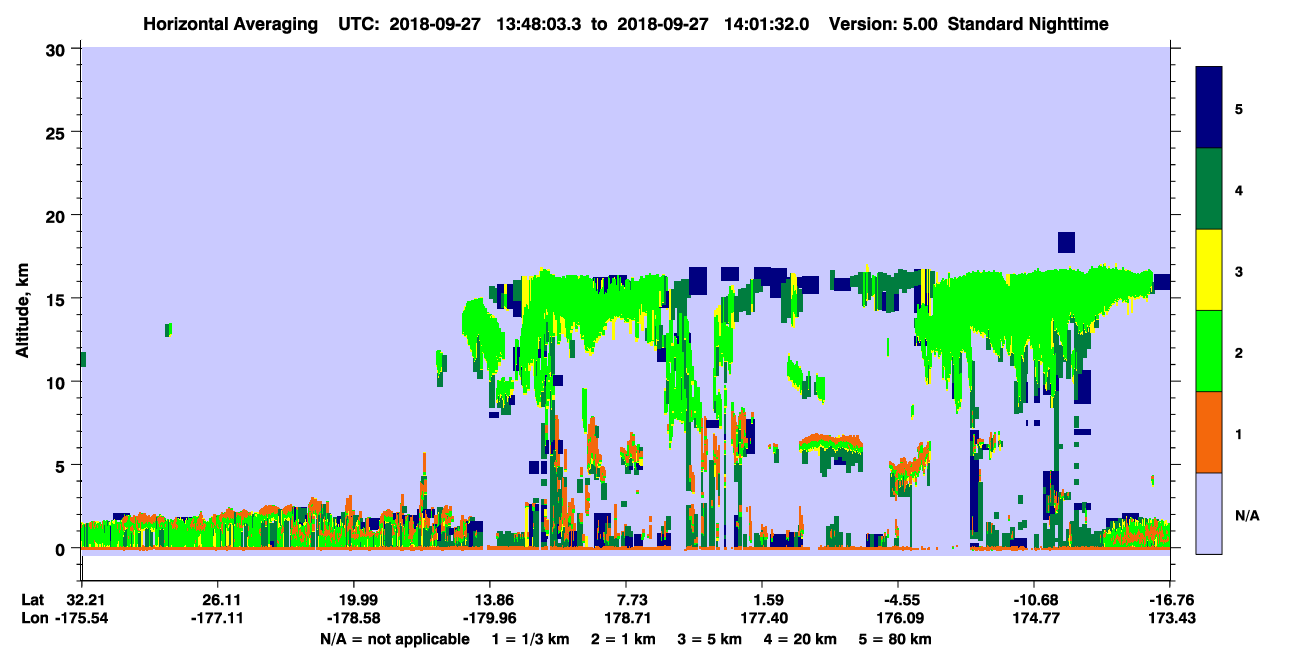Click the 'Lon' row label
Image resolution: width=1300 pixels, height=667 pixels.
[33, 618]
